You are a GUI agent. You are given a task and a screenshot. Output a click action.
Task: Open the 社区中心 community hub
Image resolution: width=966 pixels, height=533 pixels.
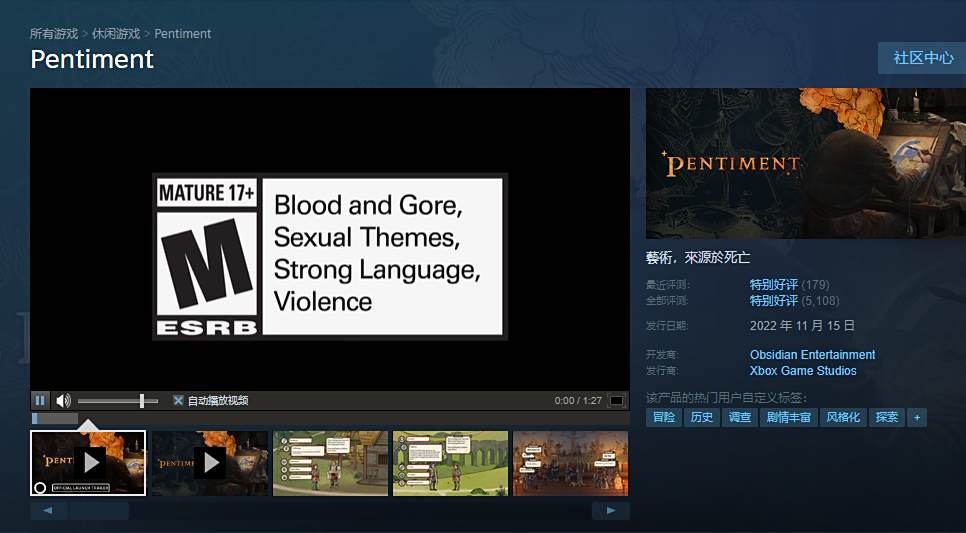pyautogui.click(x=923, y=58)
